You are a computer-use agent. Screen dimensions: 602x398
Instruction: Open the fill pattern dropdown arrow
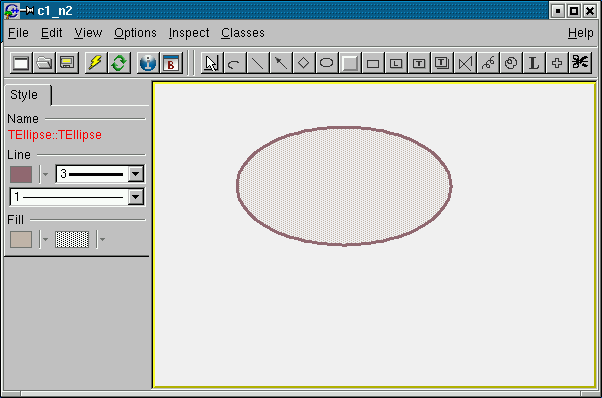pyautogui.click(x=102, y=239)
